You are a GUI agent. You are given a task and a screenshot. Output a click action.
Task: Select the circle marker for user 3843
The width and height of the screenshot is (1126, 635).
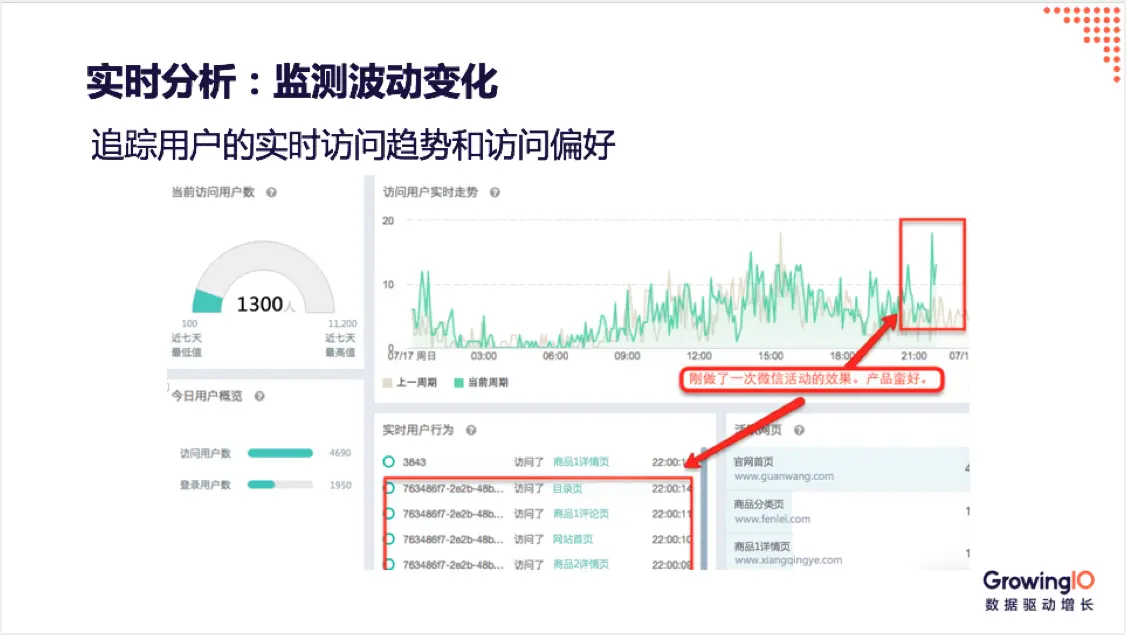(388, 462)
